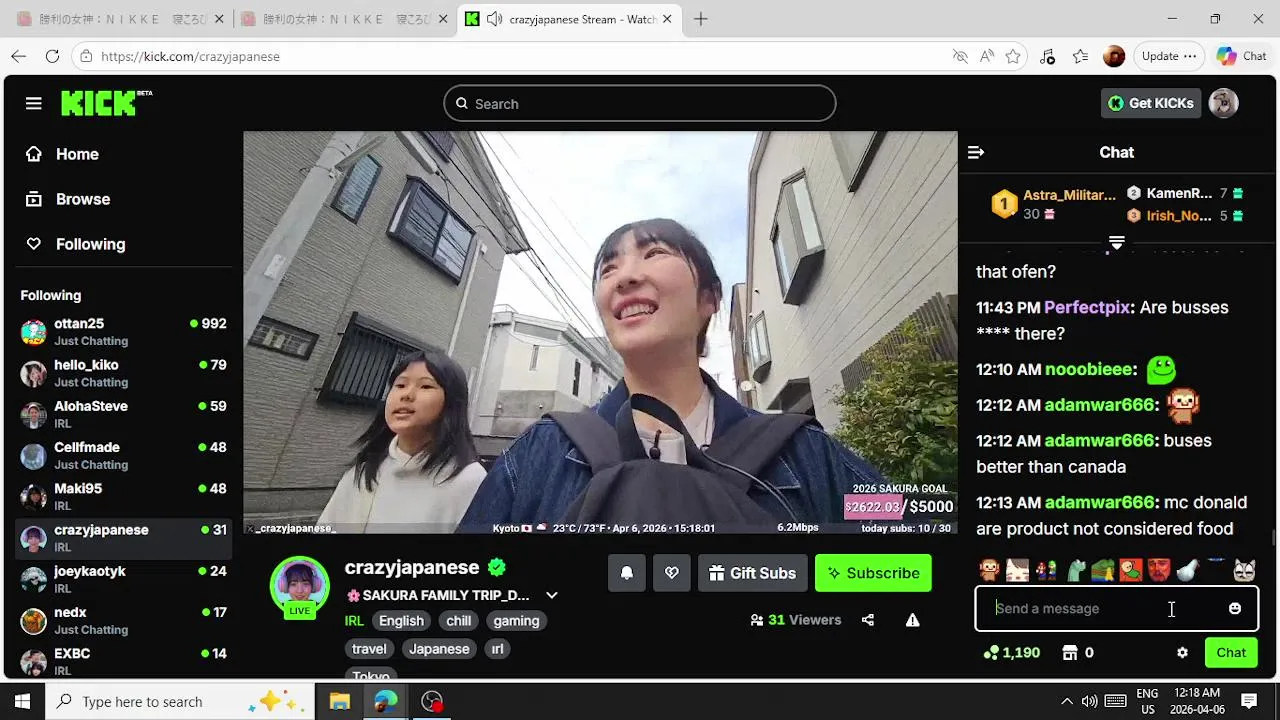Select the crazyjapanese Stream browser tab
Image resolution: width=1280 pixels, height=720 pixels.
coord(570,19)
